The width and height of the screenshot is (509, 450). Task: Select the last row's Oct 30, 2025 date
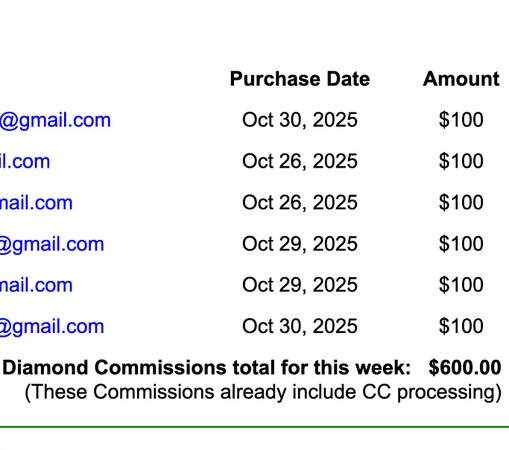pos(300,326)
